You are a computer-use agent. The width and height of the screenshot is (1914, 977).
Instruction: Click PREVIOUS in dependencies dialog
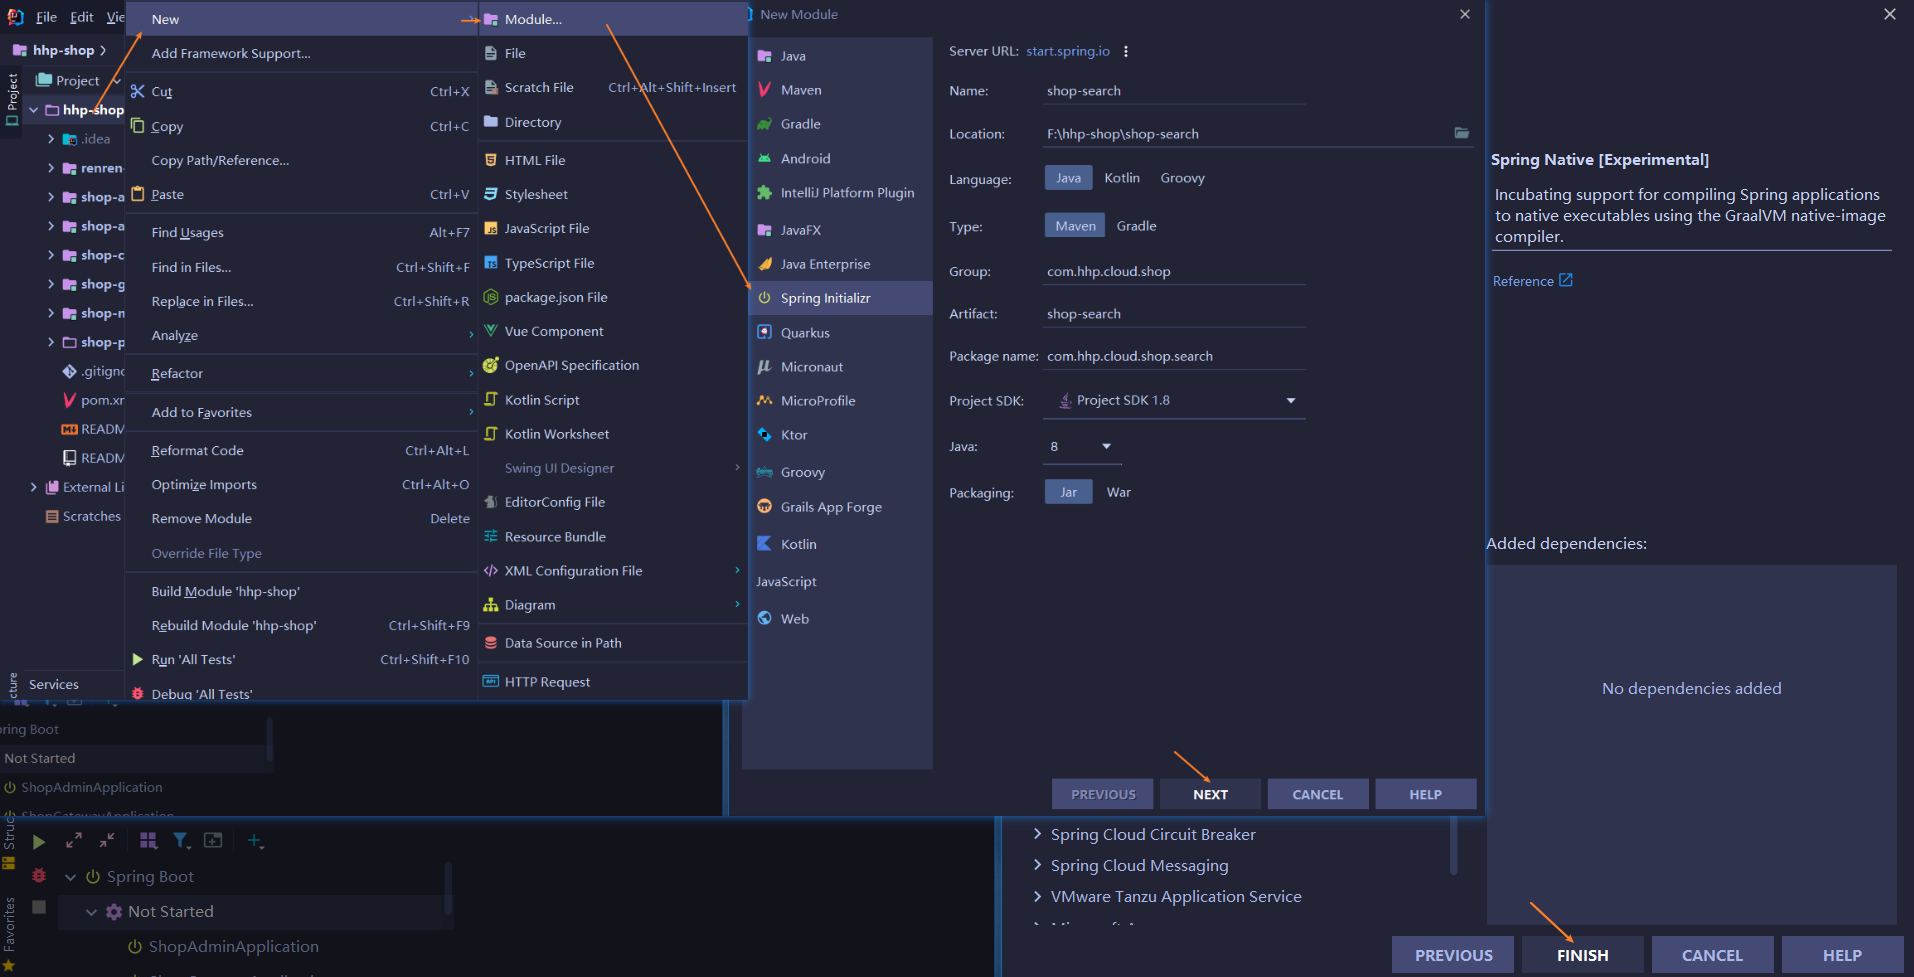click(1453, 955)
